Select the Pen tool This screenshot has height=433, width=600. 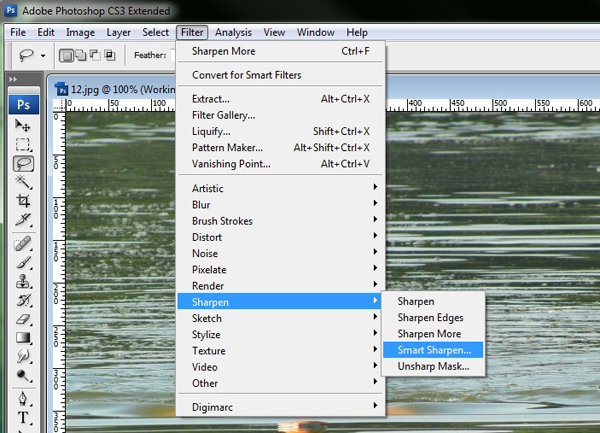[x=23, y=399]
